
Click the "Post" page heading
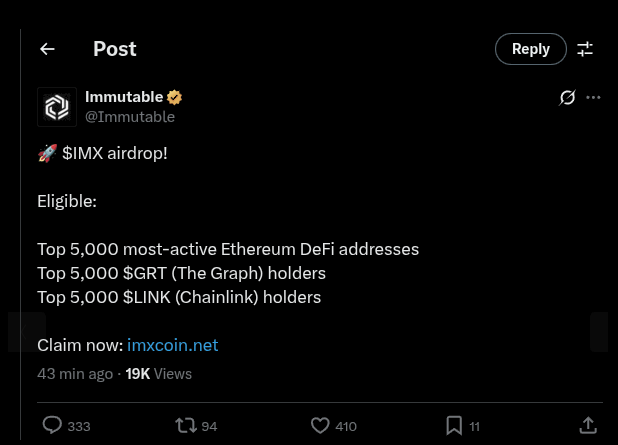click(x=115, y=49)
